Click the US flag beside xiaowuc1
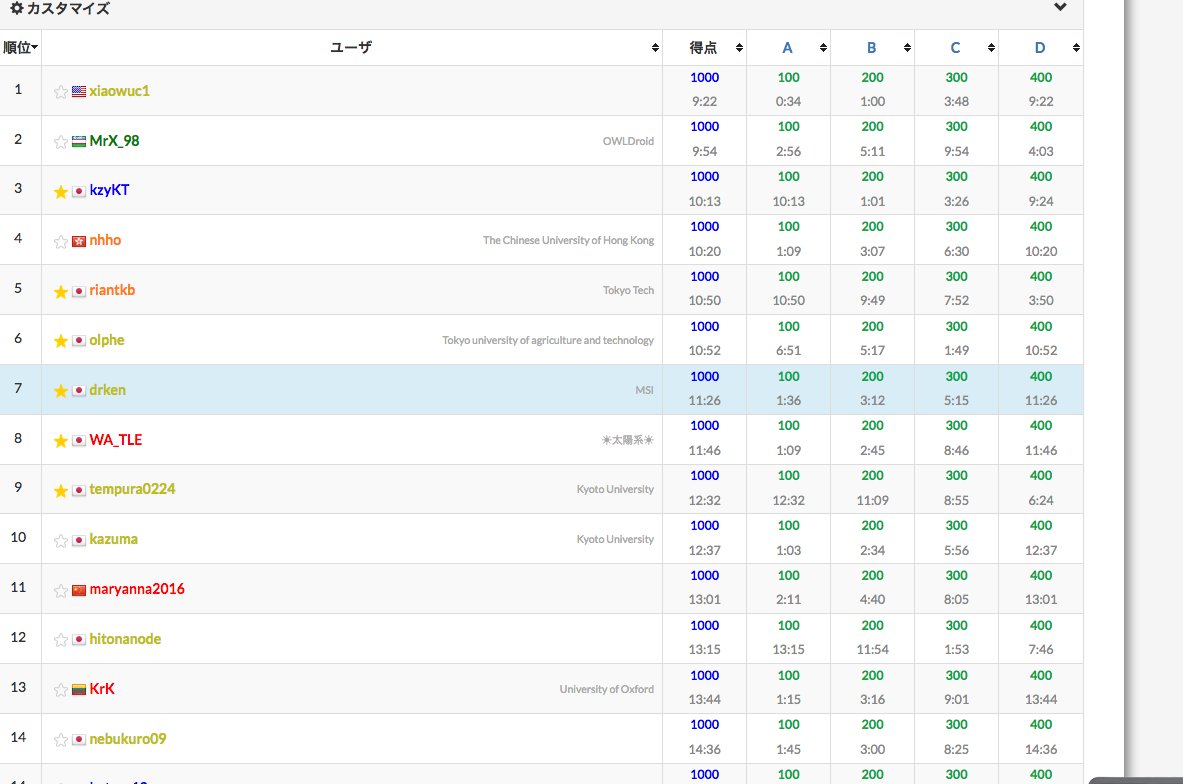This screenshot has width=1183, height=784. (x=77, y=90)
